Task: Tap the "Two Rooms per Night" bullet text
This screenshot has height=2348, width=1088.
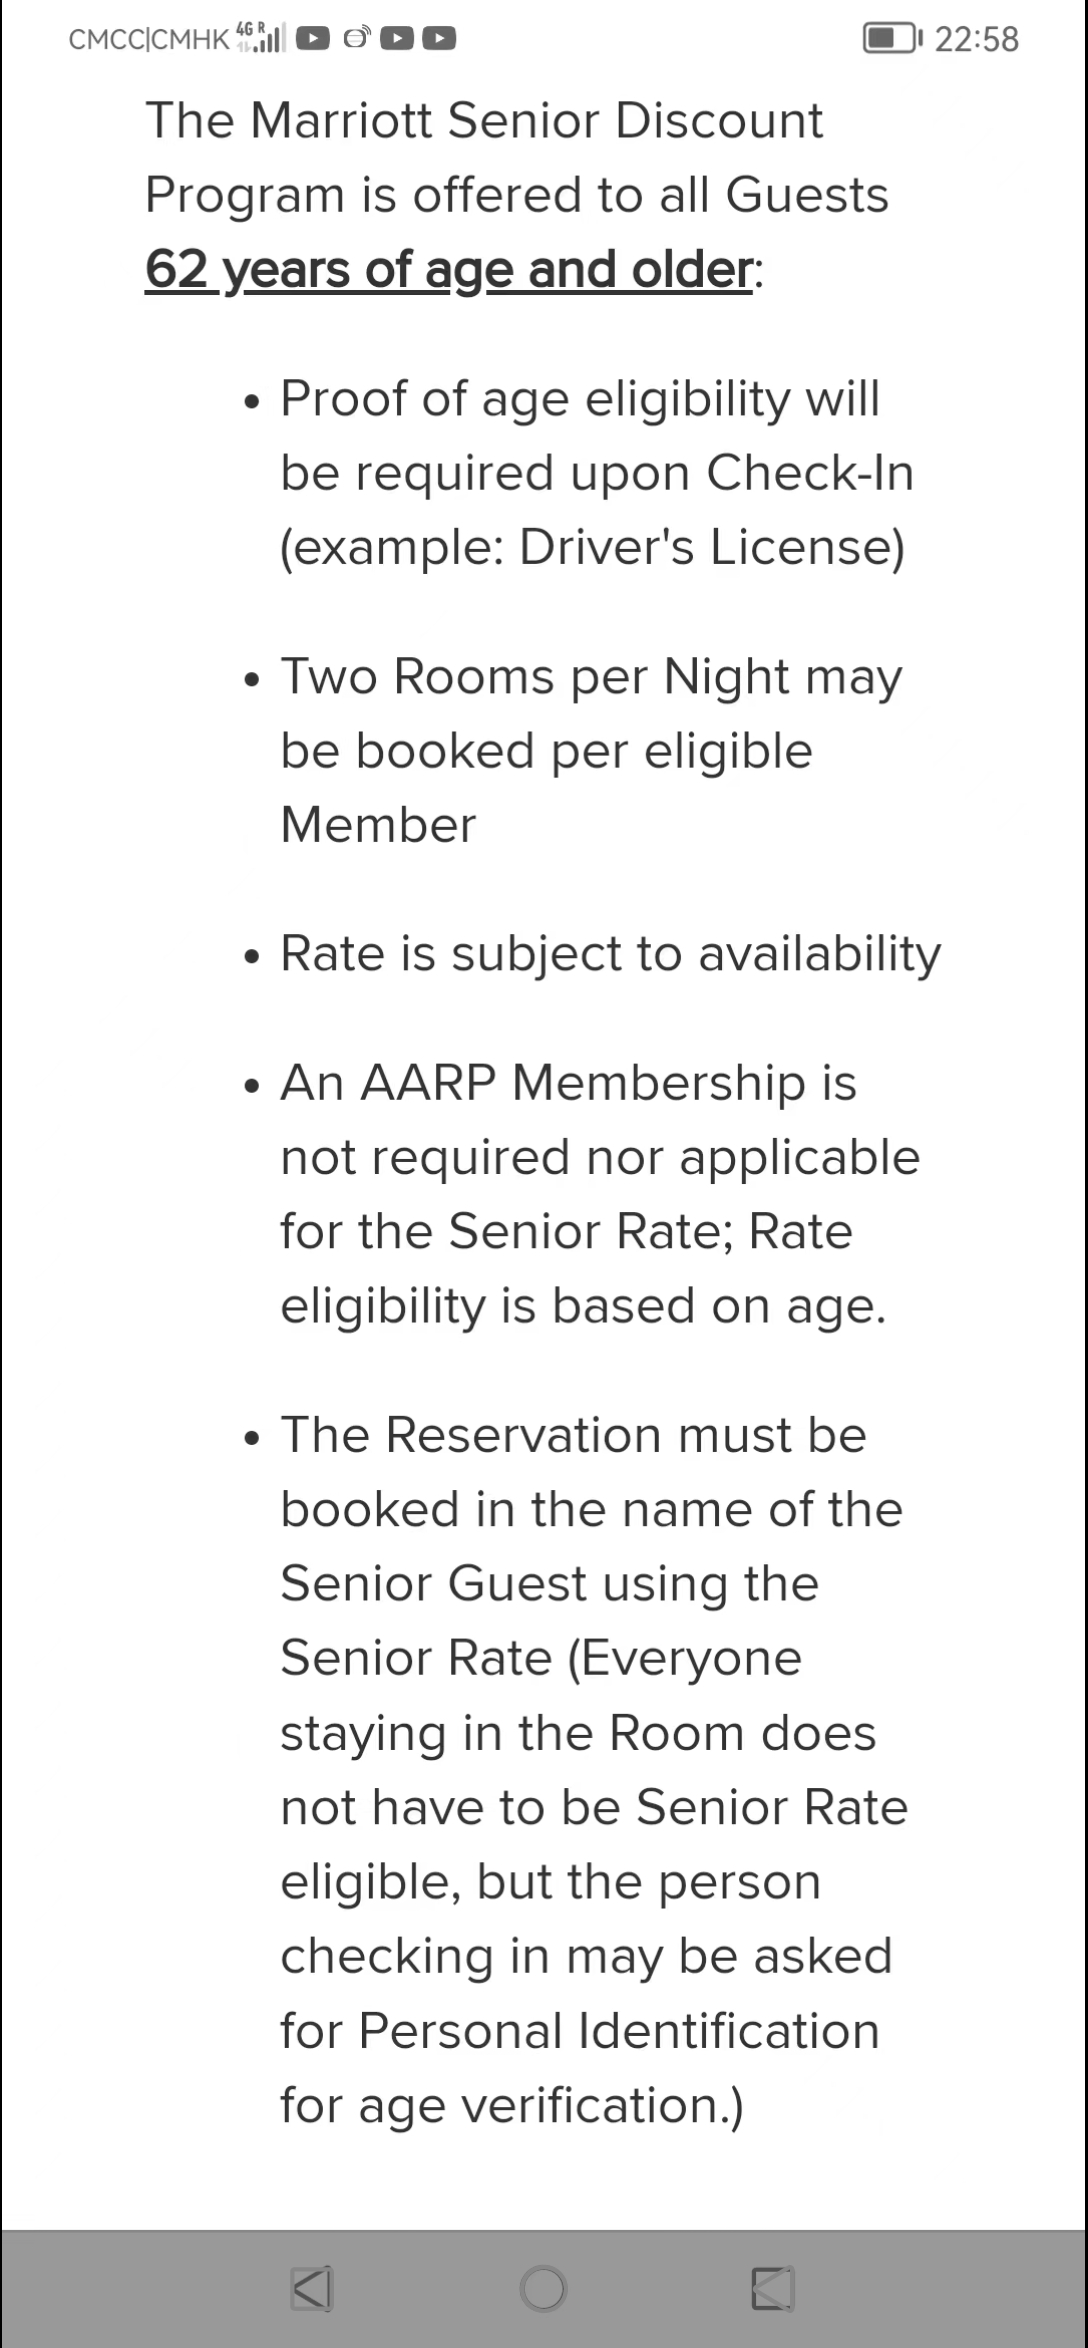Action: click(591, 751)
